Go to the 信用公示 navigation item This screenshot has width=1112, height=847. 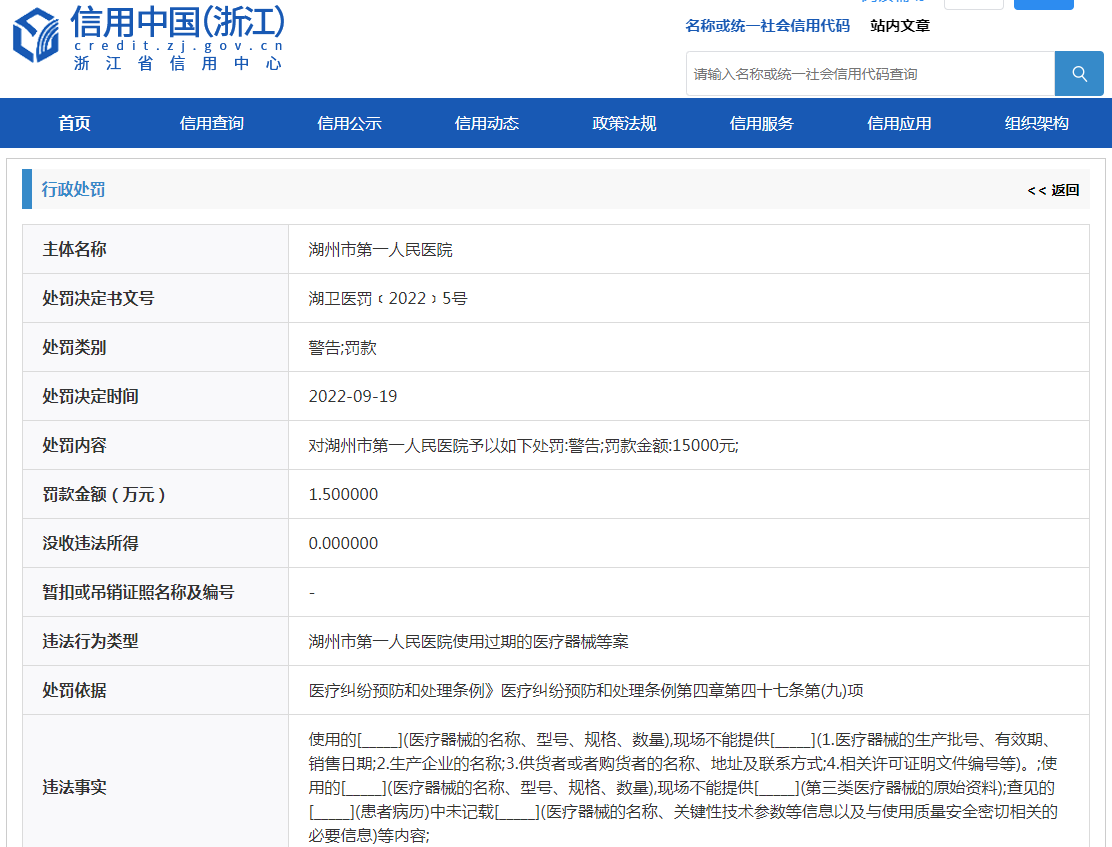tap(349, 123)
